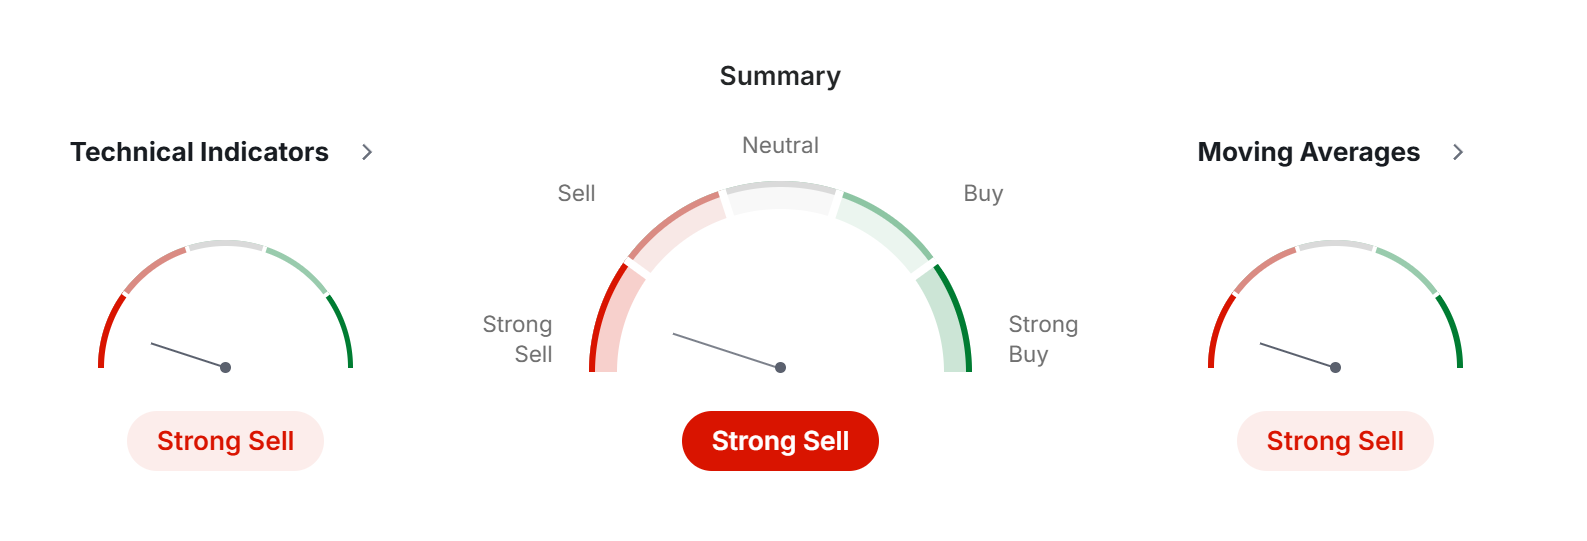Click gray Neutral segment of Summary gauge
Image resolution: width=1587 pixels, height=541 pixels.
pos(780,195)
